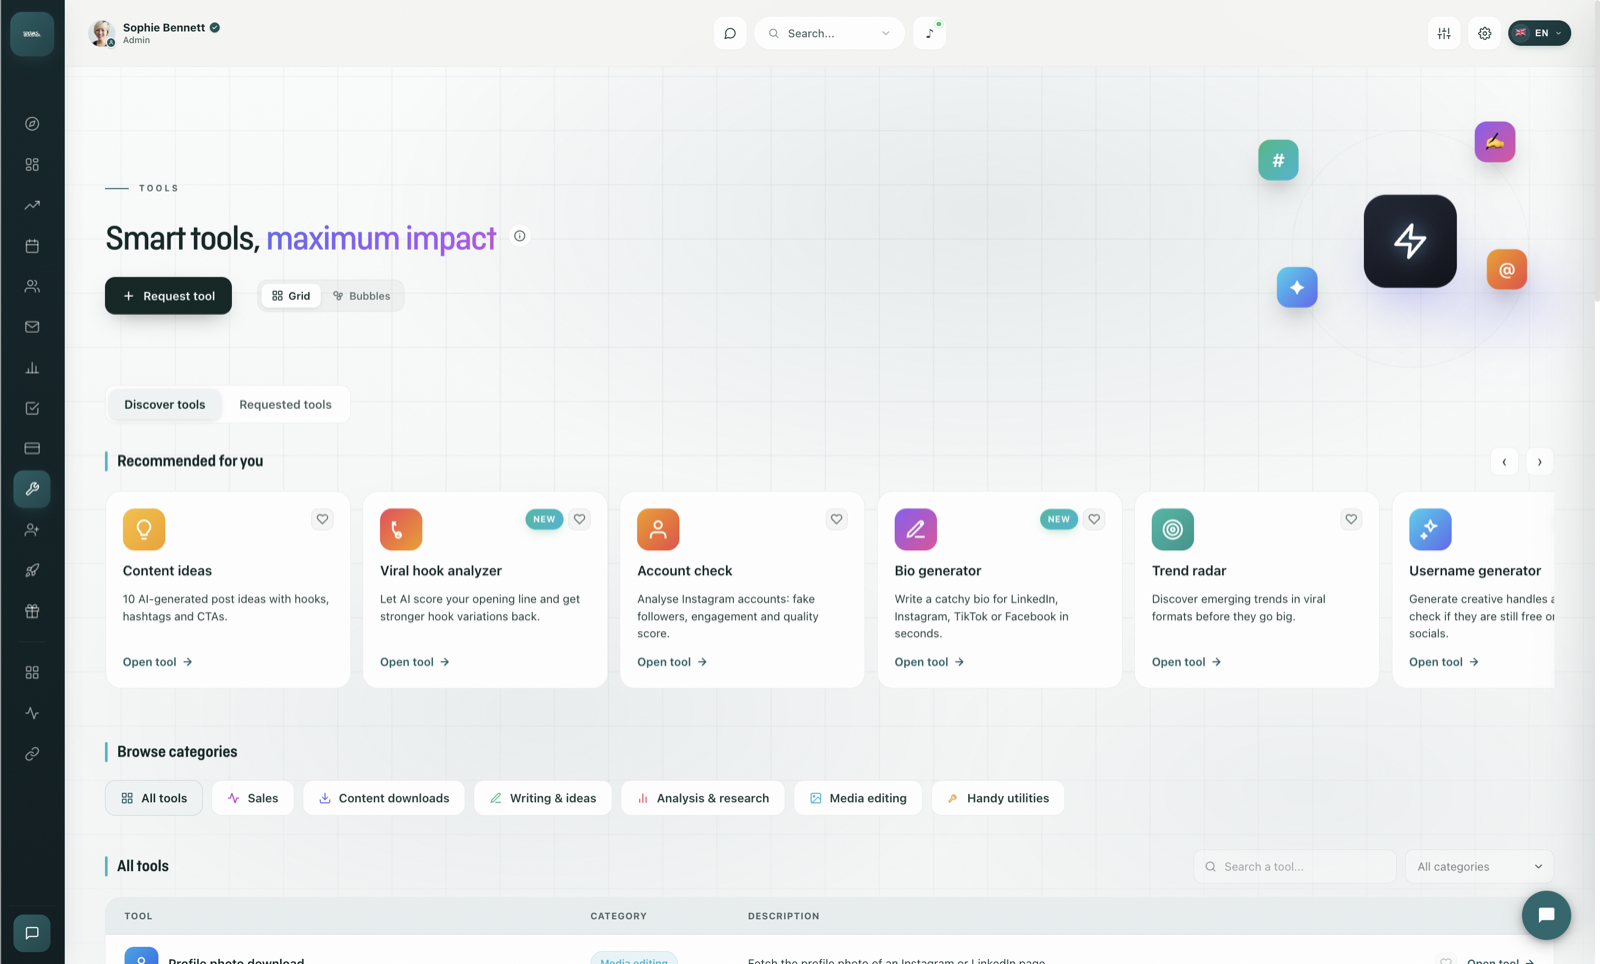Screen dimensions: 1600x964
Task: Favorite the Viral hook analyzer tool
Action: pyautogui.click(x=579, y=519)
